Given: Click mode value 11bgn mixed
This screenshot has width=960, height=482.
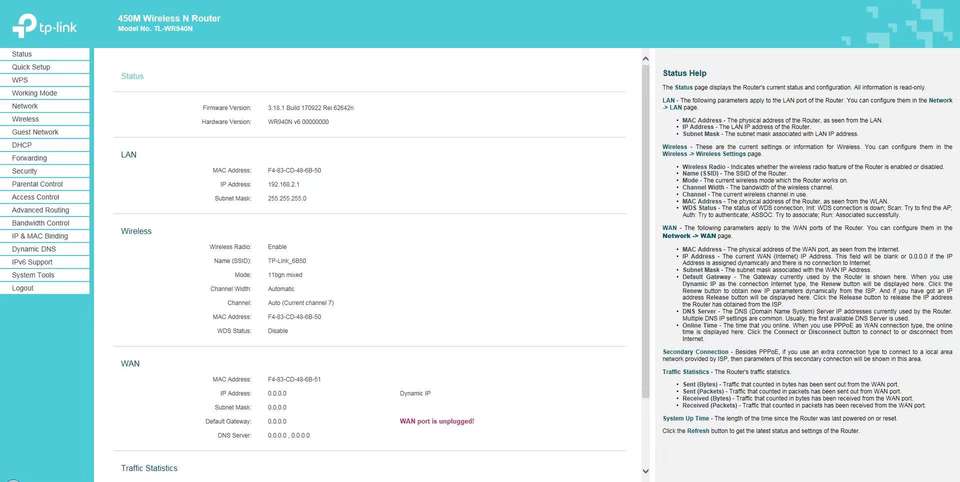Looking at the screenshot, I should click(x=285, y=275).
